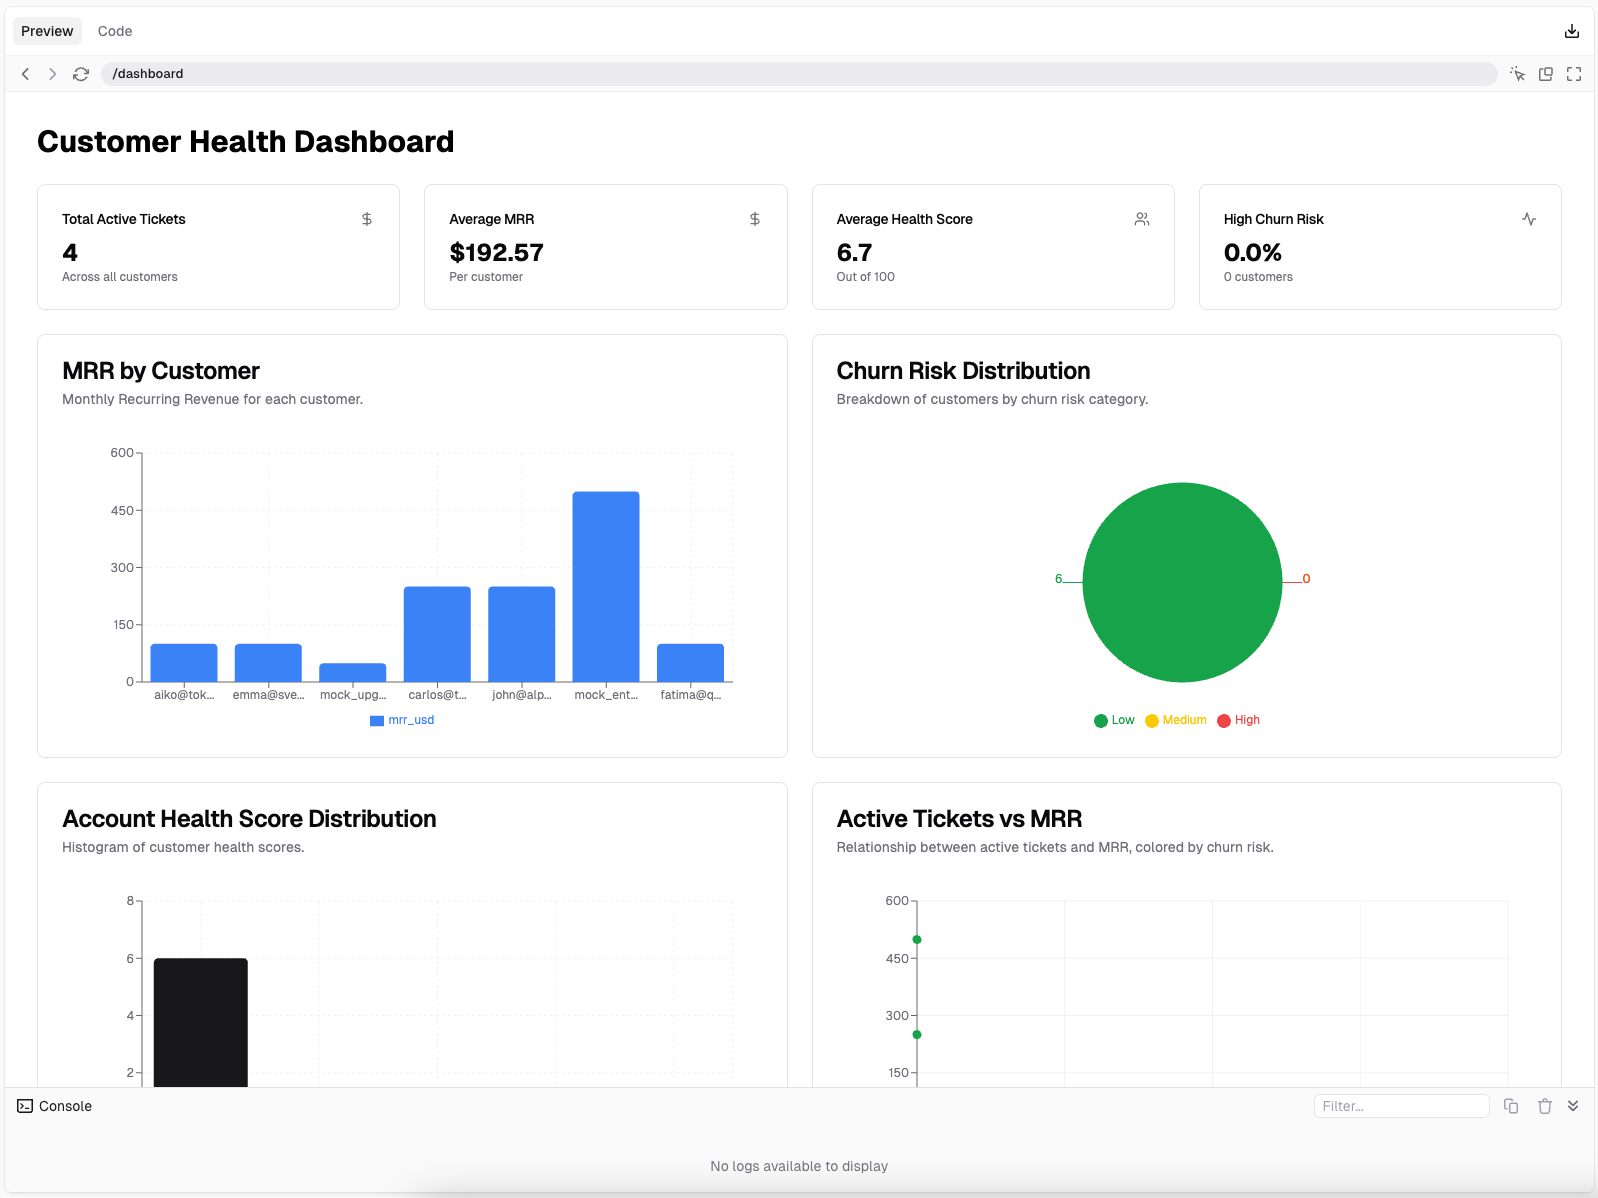Click the MRR by Customer title
This screenshot has height=1198, width=1598.
[161, 371]
